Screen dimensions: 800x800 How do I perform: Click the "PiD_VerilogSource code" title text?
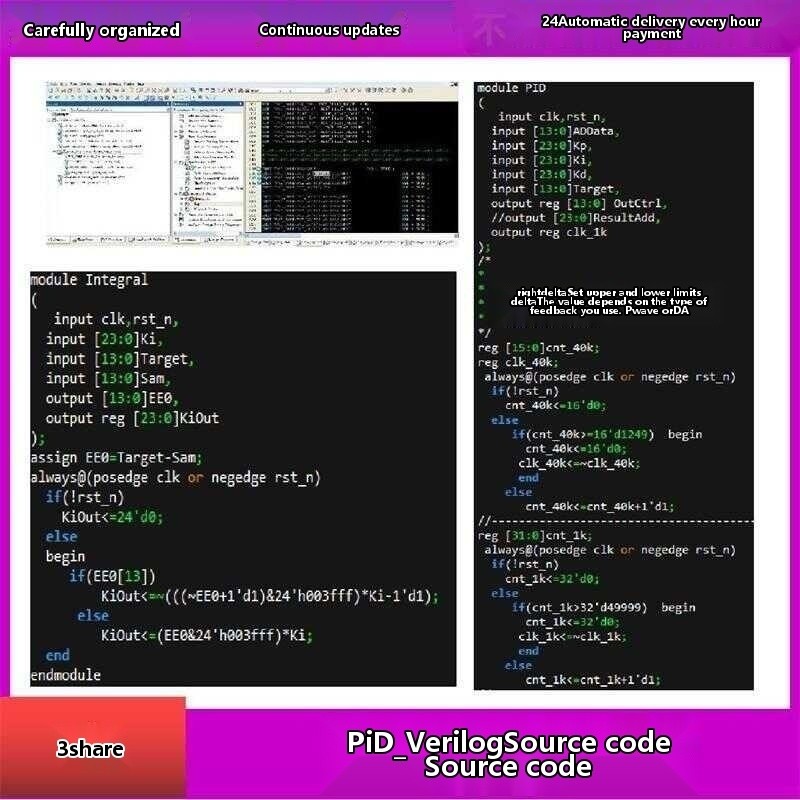point(509,743)
